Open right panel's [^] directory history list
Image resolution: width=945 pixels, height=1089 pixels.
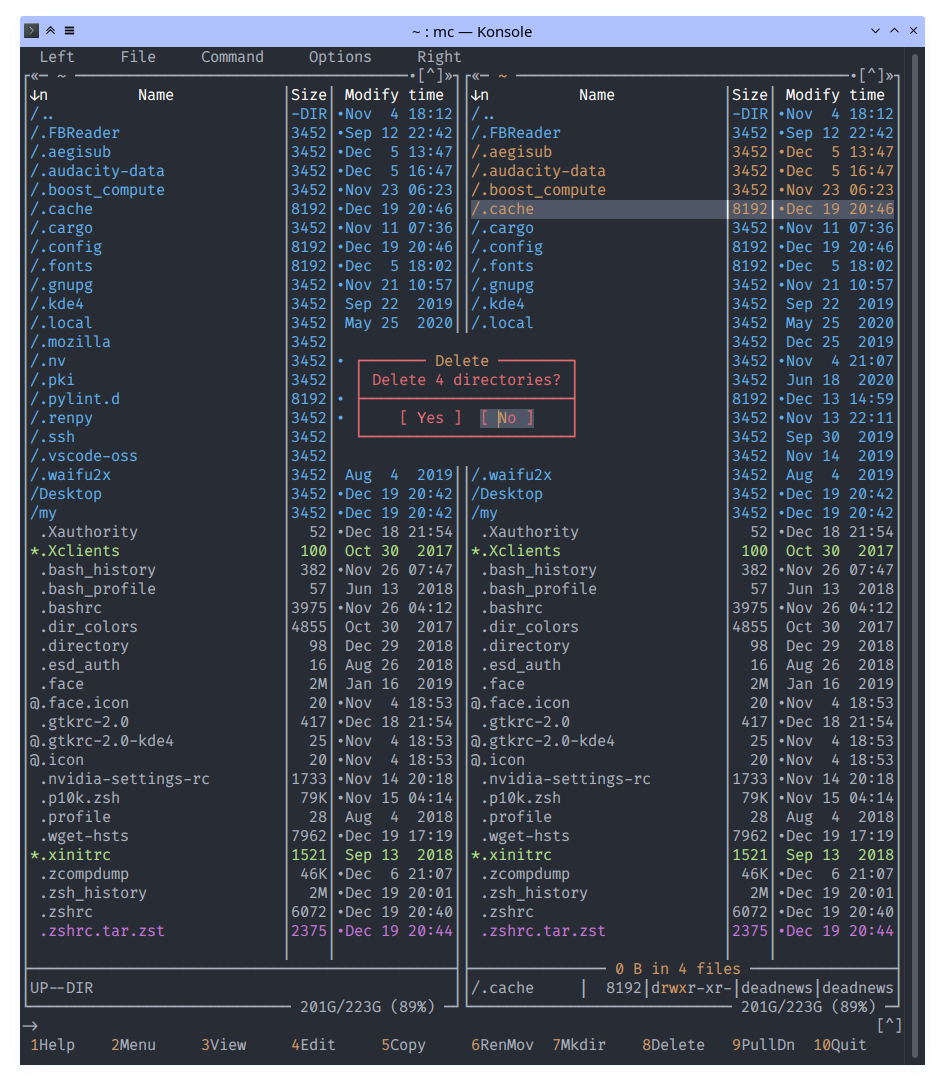[871, 76]
